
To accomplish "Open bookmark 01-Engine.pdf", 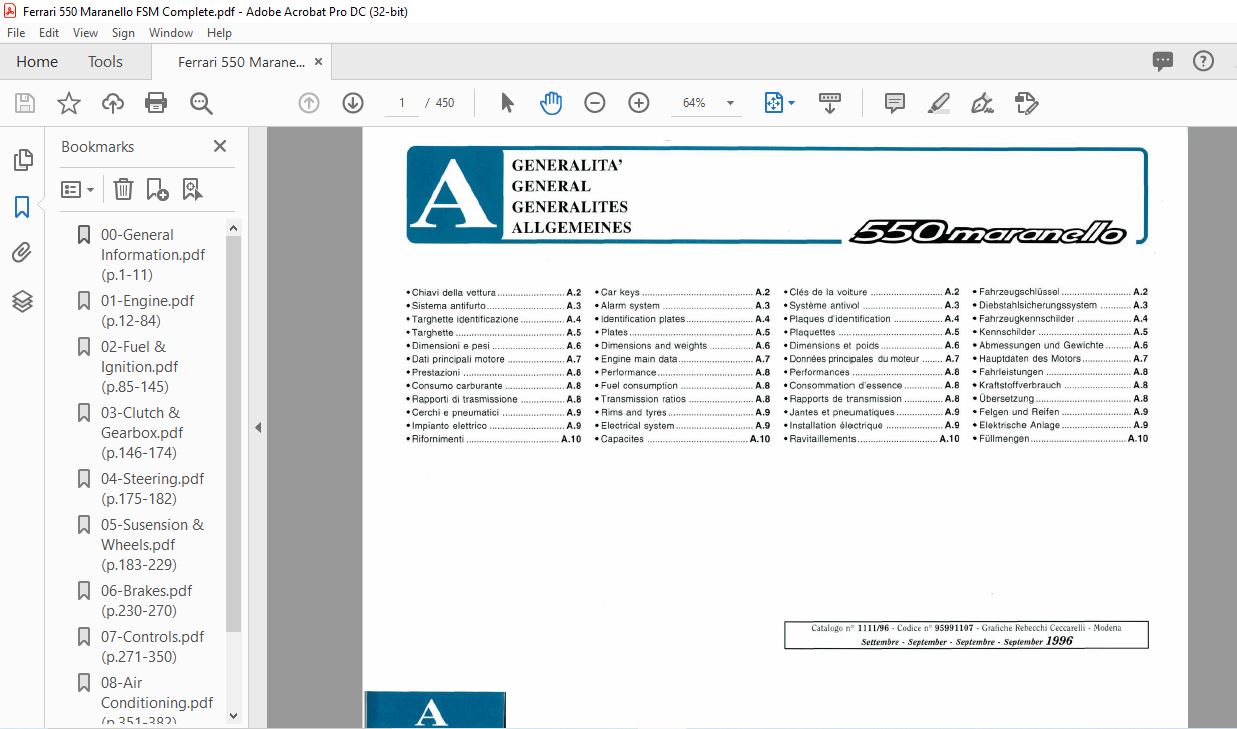I will click(x=147, y=310).
